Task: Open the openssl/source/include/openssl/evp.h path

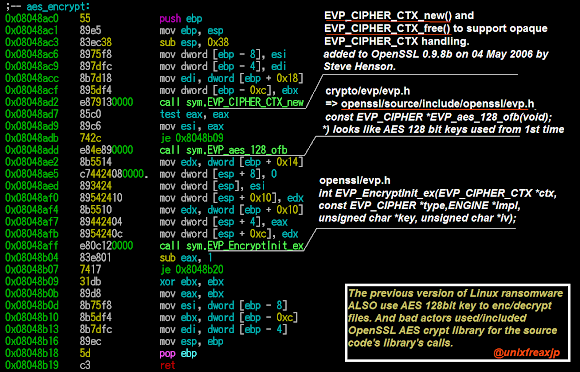Action: (438, 104)
